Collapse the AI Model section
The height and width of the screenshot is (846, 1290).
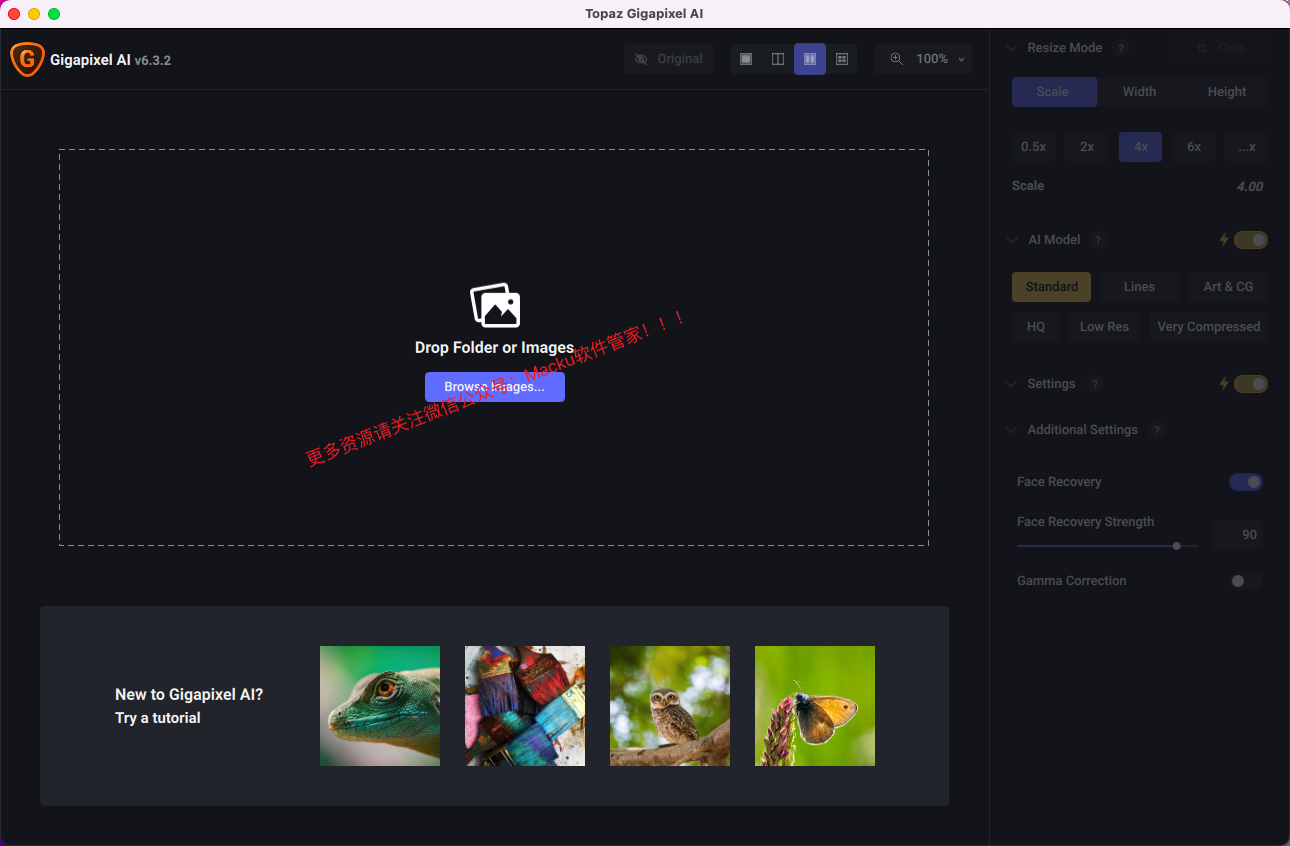[x=1011, y=240]
